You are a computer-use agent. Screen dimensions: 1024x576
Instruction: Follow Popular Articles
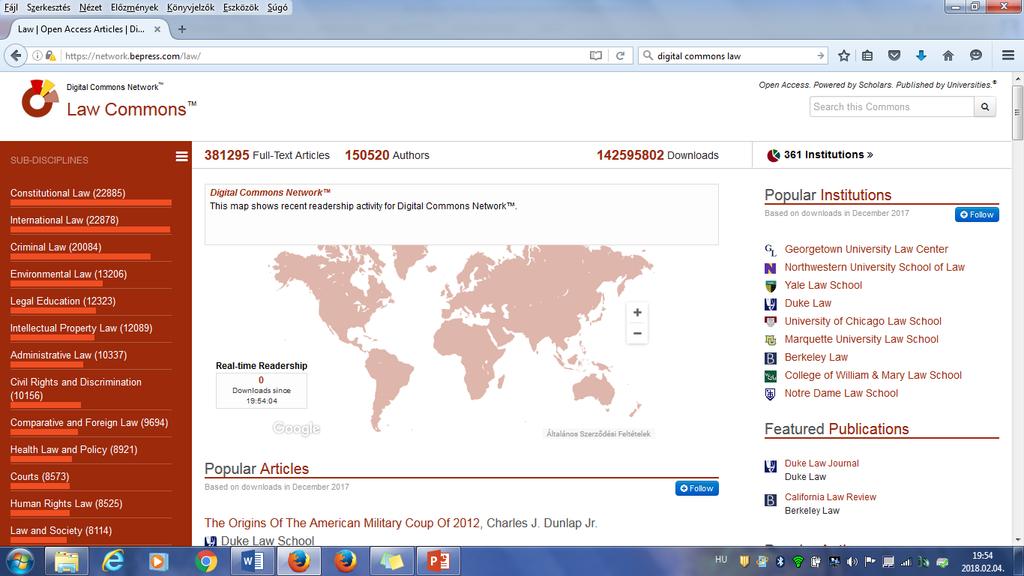tap(697, 488)
